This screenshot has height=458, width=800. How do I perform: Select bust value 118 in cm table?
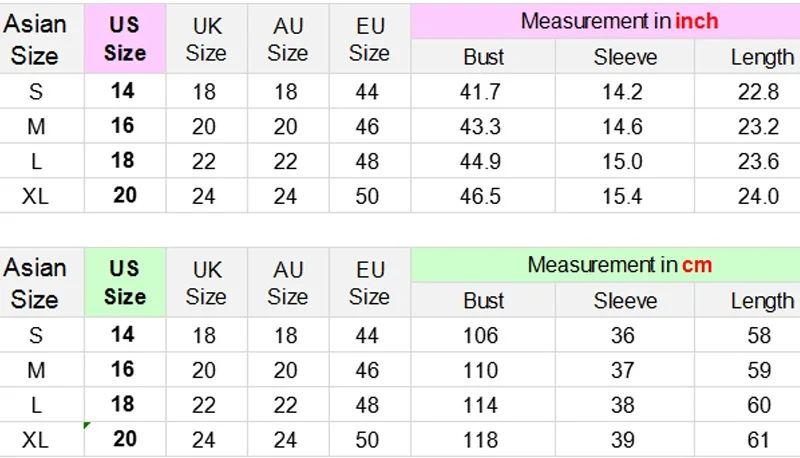(x=480, y=440)
